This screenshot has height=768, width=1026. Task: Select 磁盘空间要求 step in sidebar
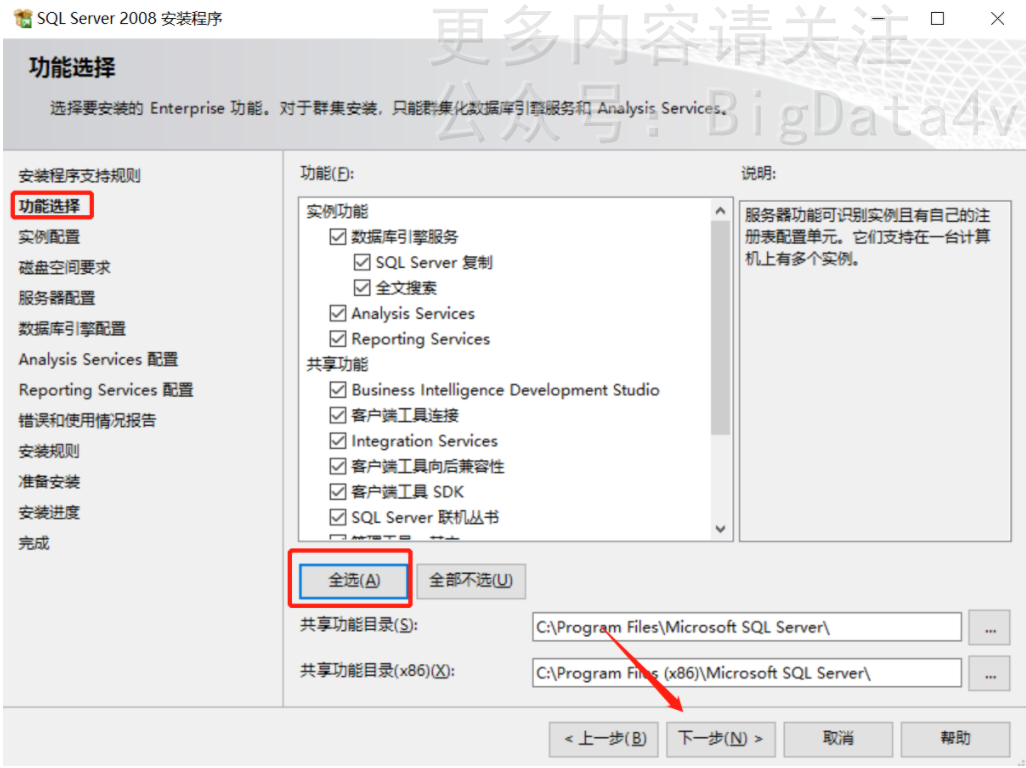(x=64, y=268)
